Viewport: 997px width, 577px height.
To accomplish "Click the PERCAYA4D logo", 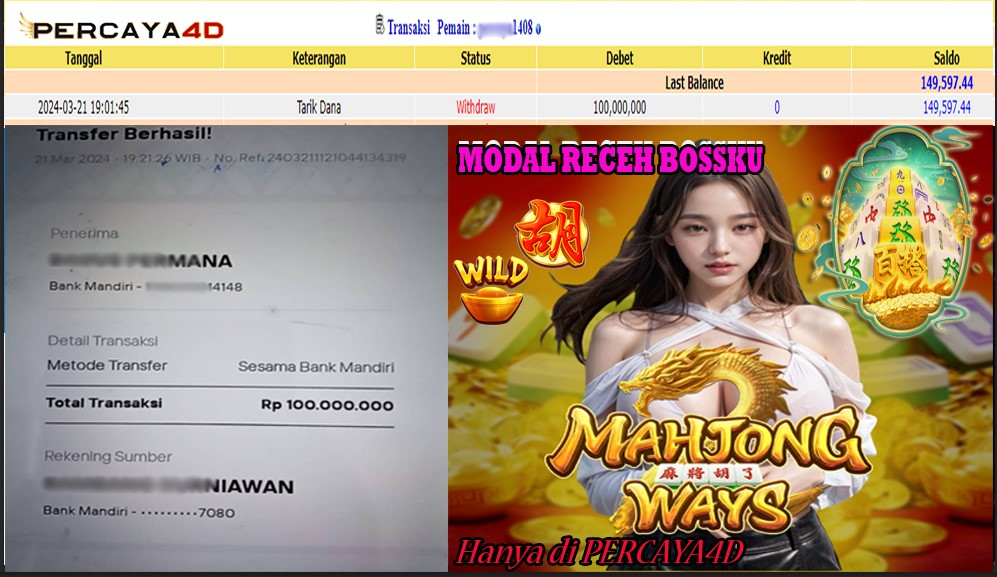I will (x=121, y=29).
